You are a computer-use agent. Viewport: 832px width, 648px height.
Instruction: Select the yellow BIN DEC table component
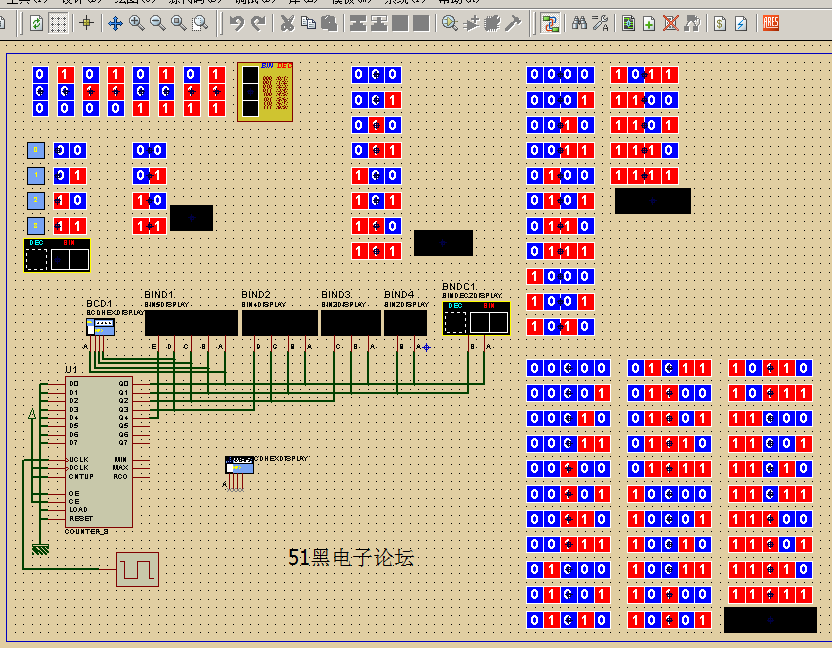coord(265,92)
